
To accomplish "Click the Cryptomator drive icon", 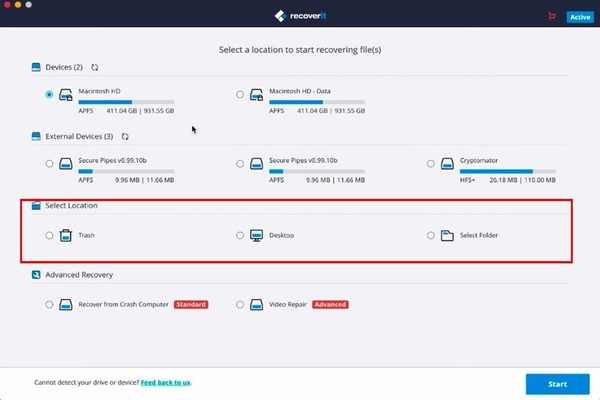I will (447, 164).
